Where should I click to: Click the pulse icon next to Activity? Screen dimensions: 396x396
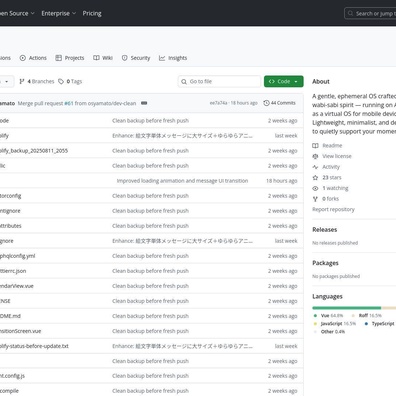pyautogui.click(x=315, y=167)
